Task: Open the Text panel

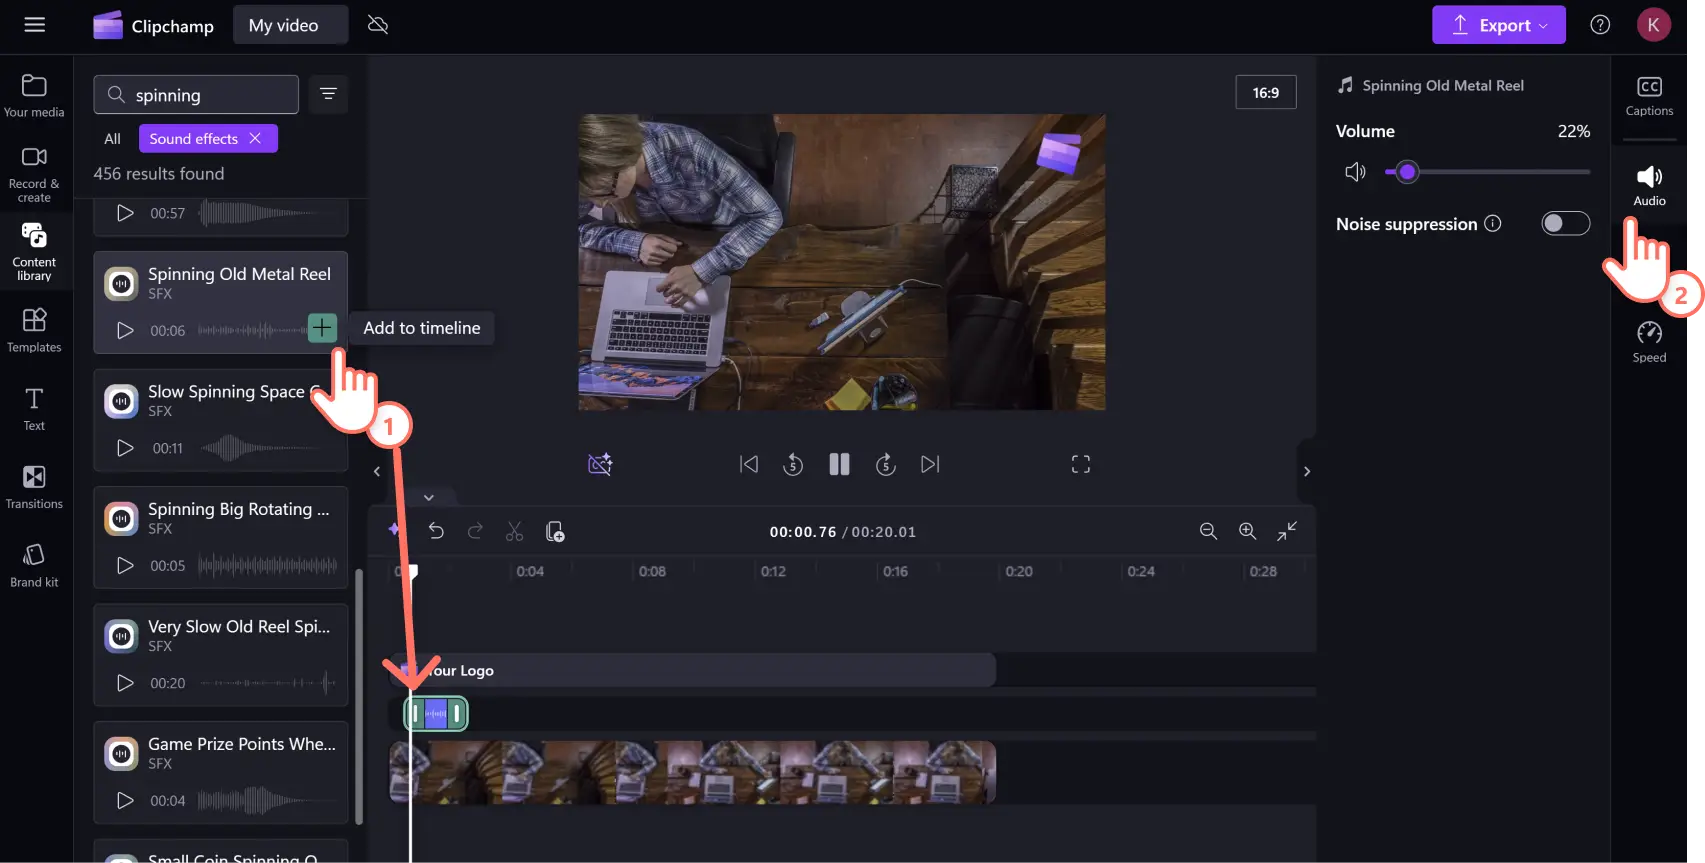Action: click(34, 409)
